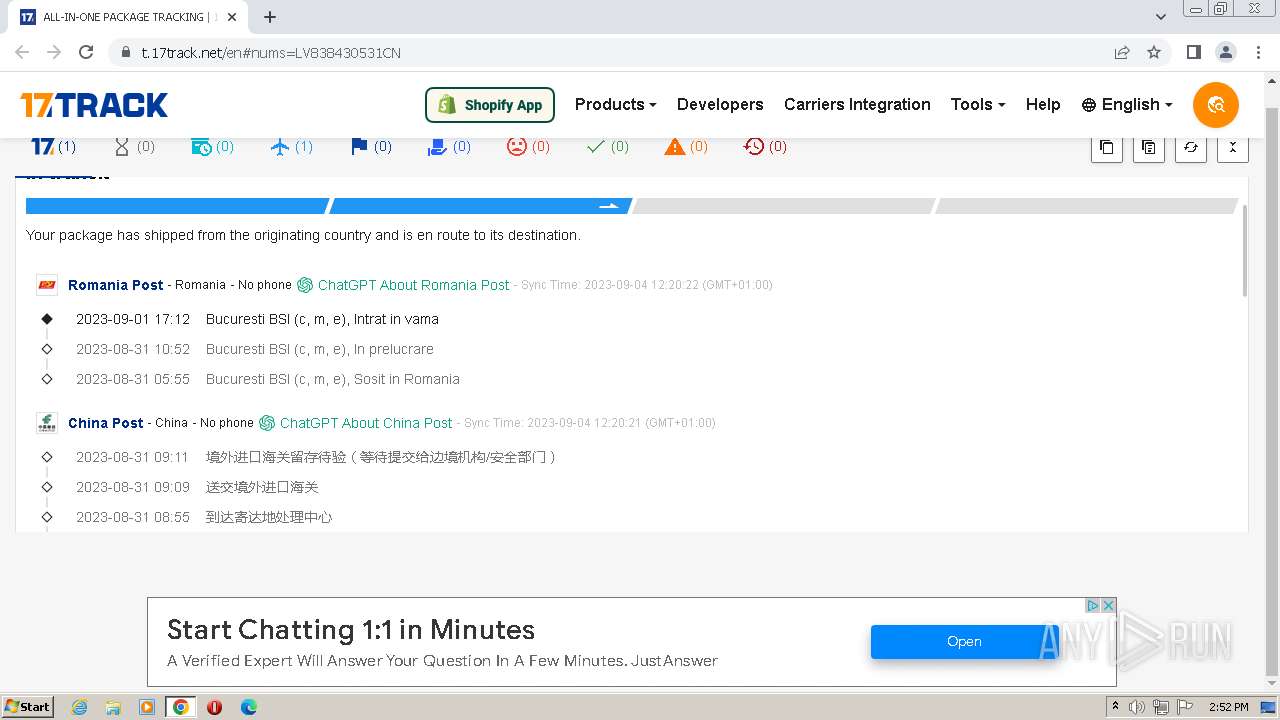1280x720 pixels.
Task: Filter by Out for Delivery status
Action: pos(449,146)
